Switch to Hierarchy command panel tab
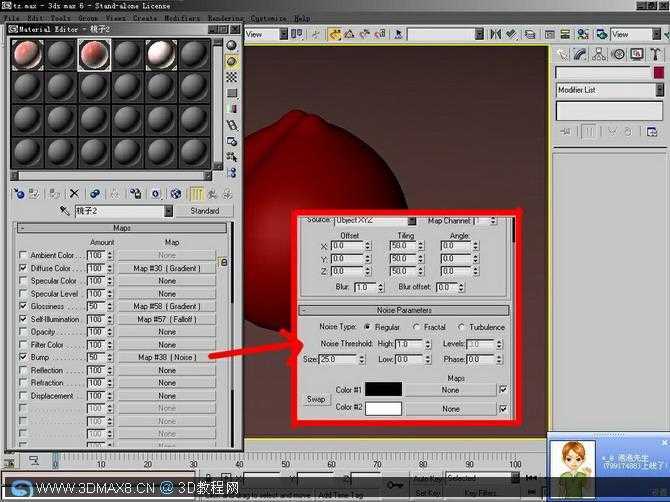The image size is (670, 502). [599, 54]
